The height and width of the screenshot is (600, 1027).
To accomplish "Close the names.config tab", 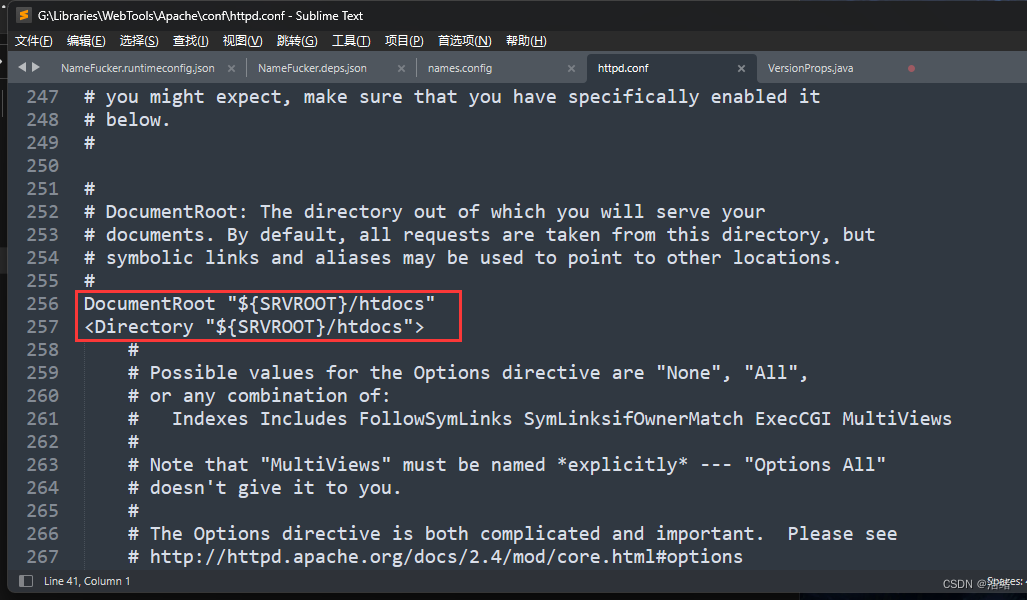I will click(571, 69).
